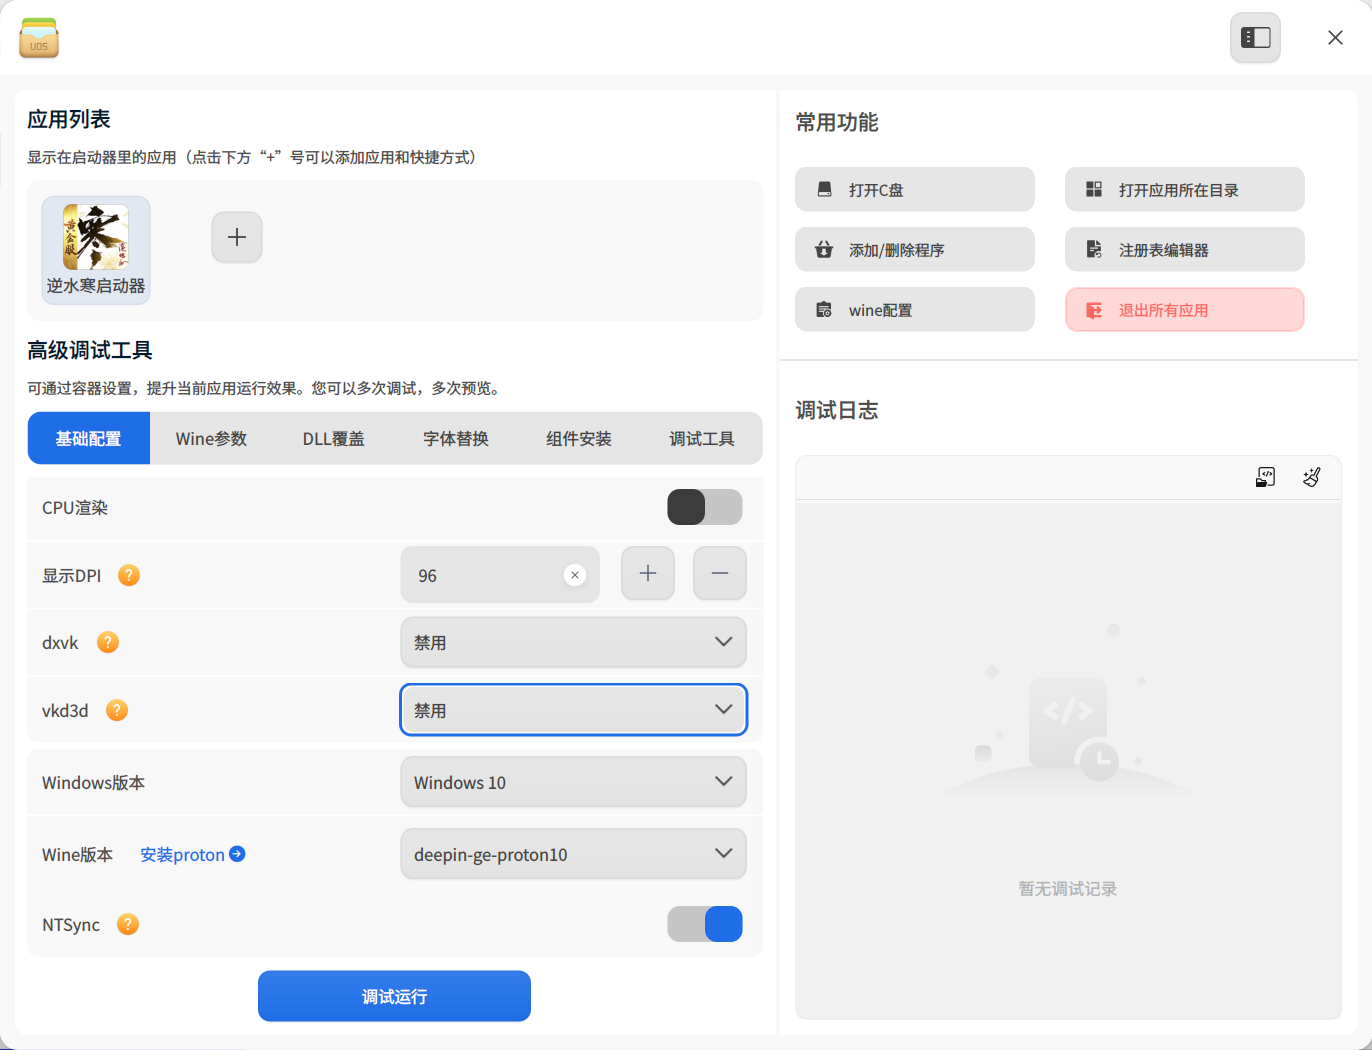Screen dimensions: 1372x1050
Task: Expand the dxvk dropdown
Action: tap(574, 642)
